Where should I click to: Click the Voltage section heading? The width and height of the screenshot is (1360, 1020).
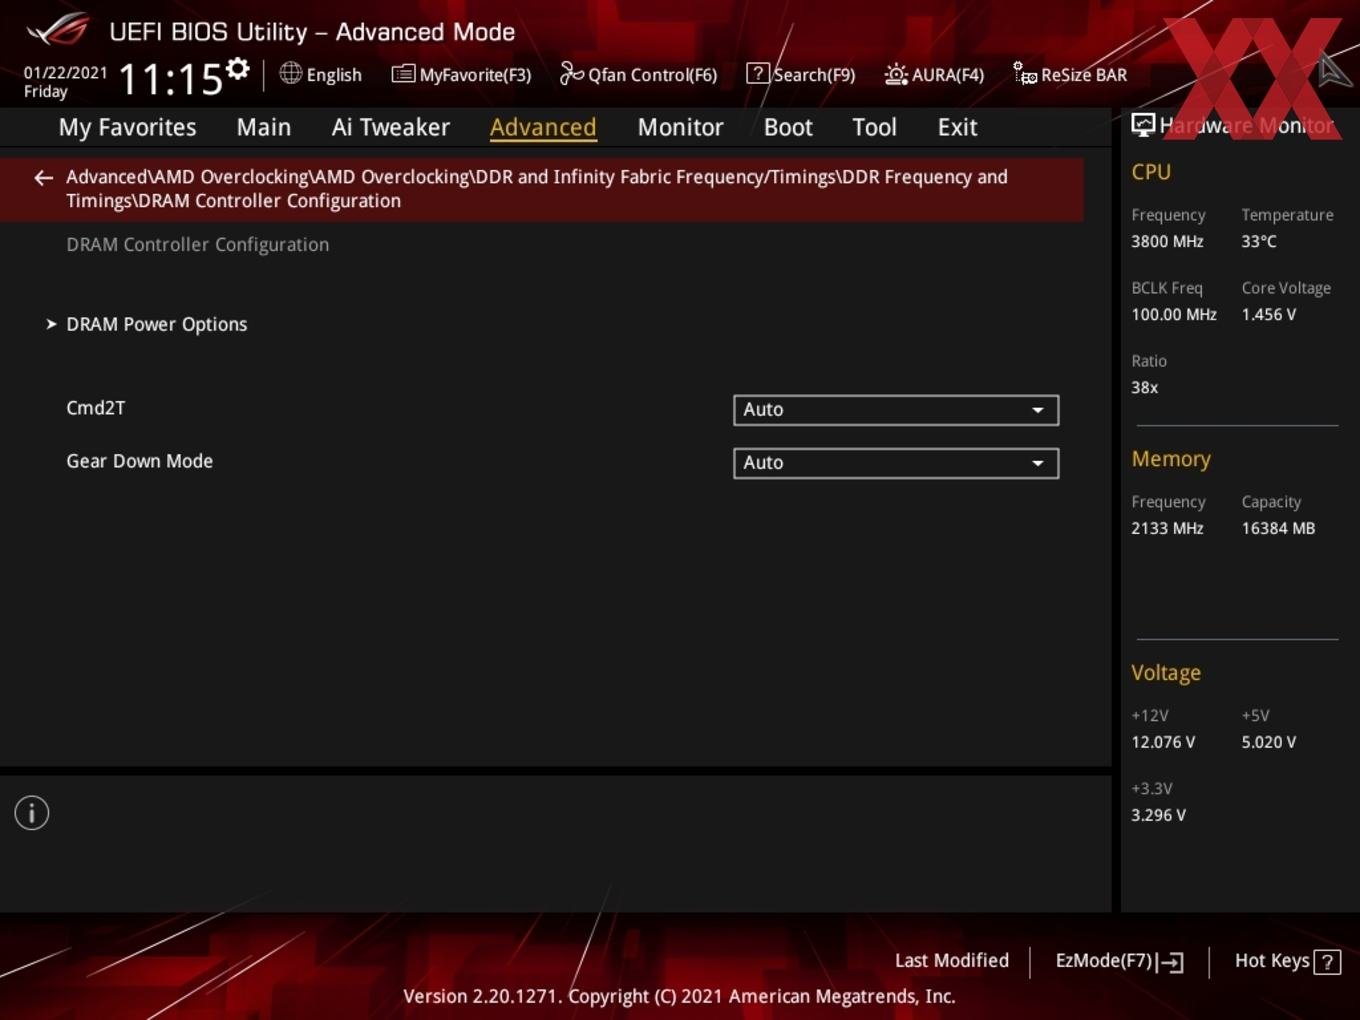pyautogui.click(x=1166, y=673)
